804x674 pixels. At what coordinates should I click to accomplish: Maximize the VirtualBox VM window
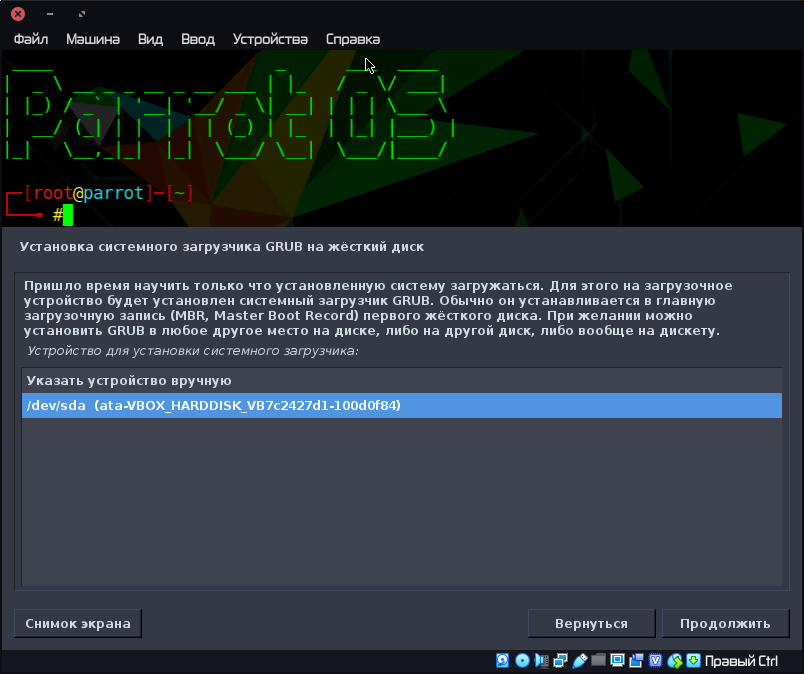(82, 14)
